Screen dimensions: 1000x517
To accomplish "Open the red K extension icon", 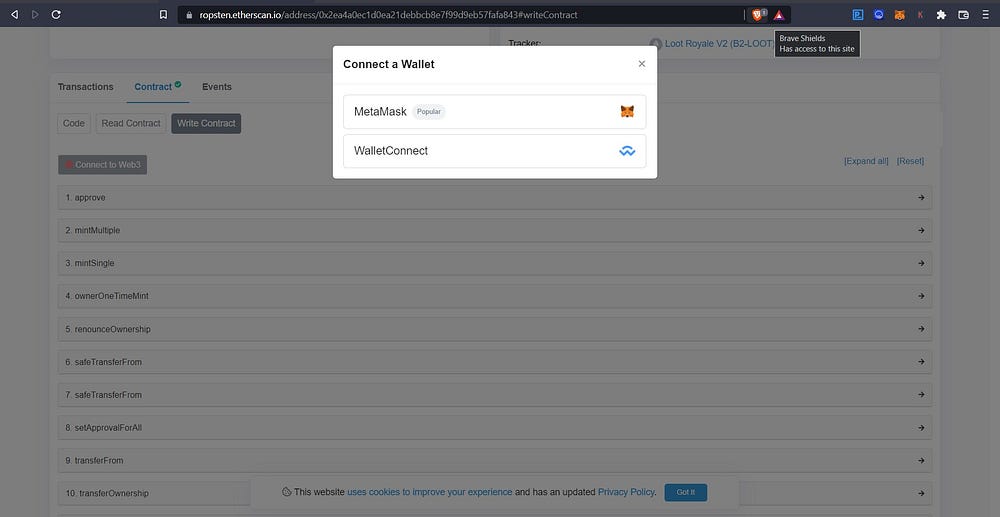I will pyautogui.click(x=920, y=15).
